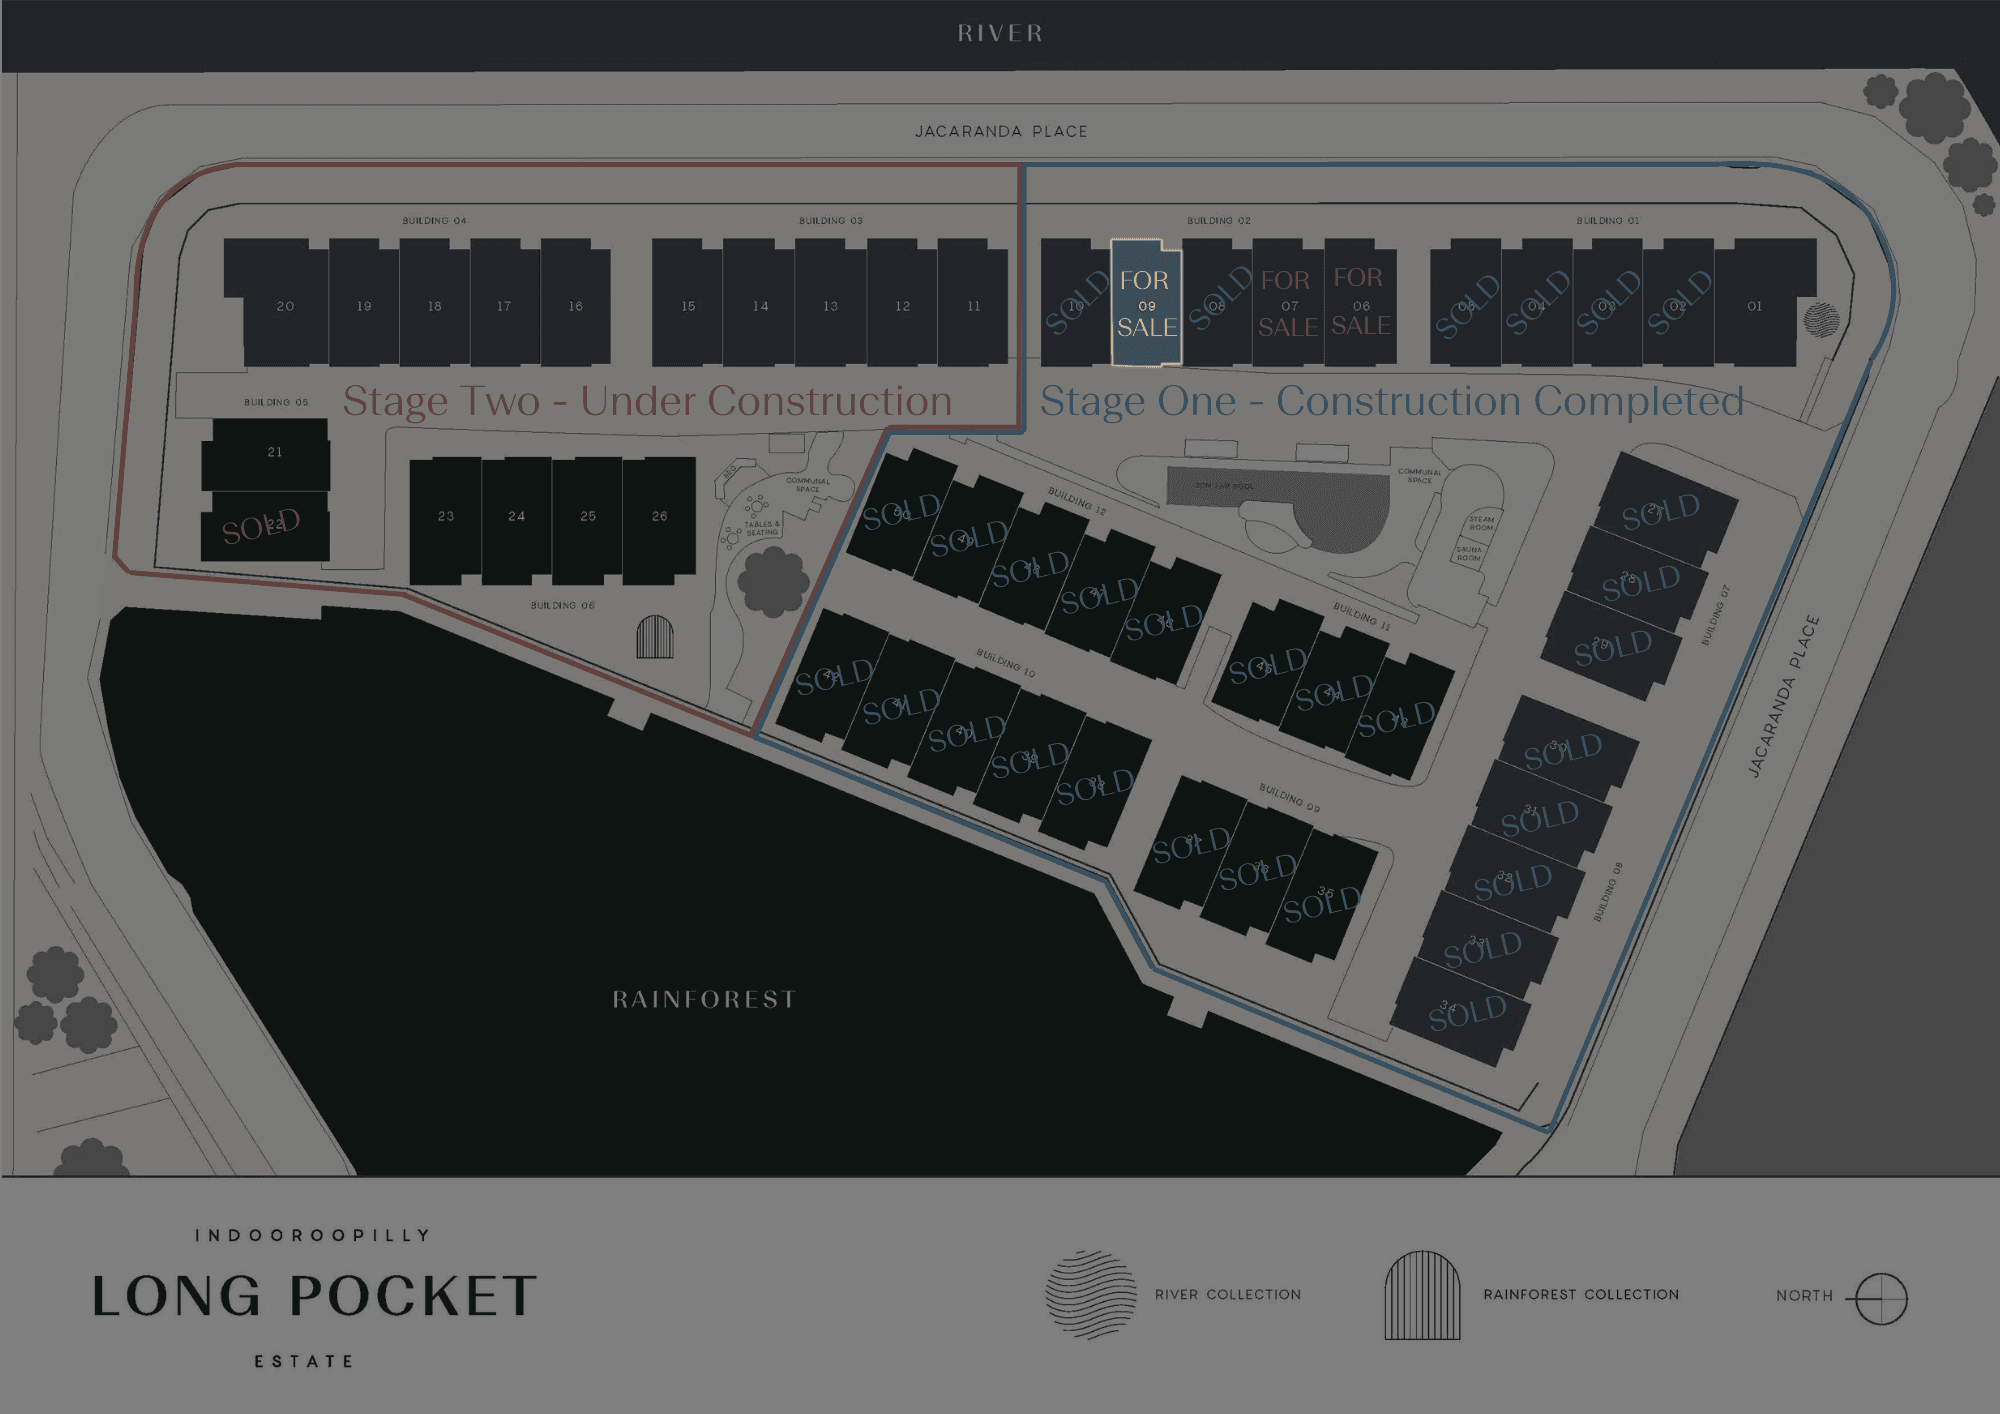The image size is (2000, 1414).
Task: Click the Building 04 label
Action: [434, 220]
